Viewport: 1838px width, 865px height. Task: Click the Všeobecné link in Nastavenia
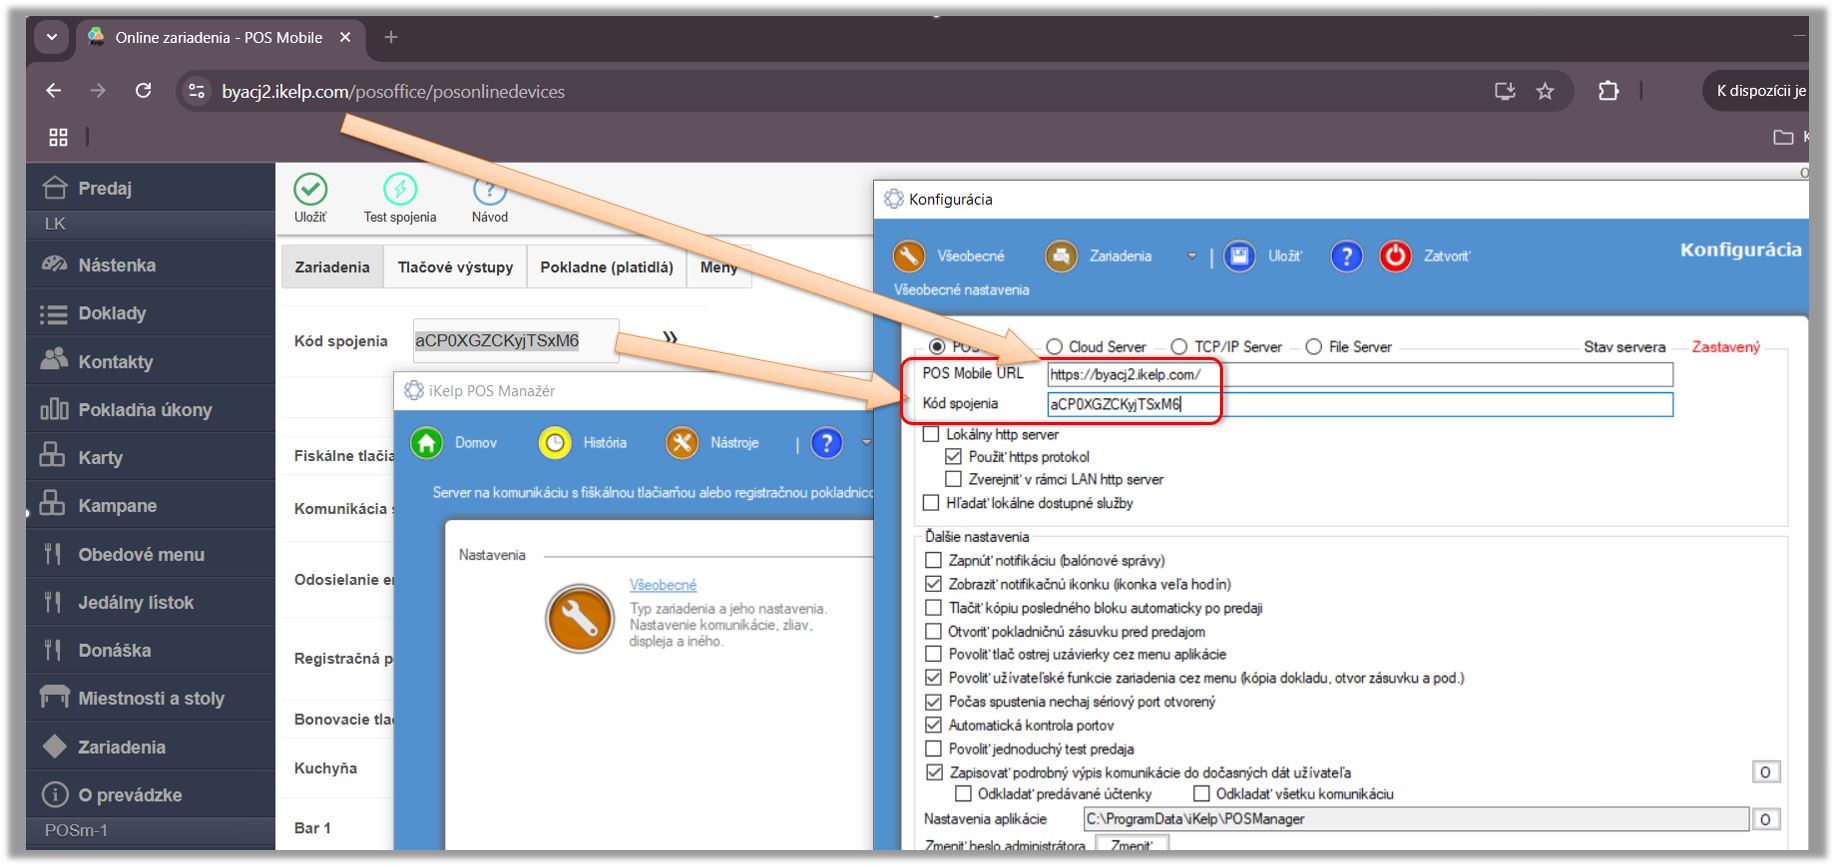[663, 585]
